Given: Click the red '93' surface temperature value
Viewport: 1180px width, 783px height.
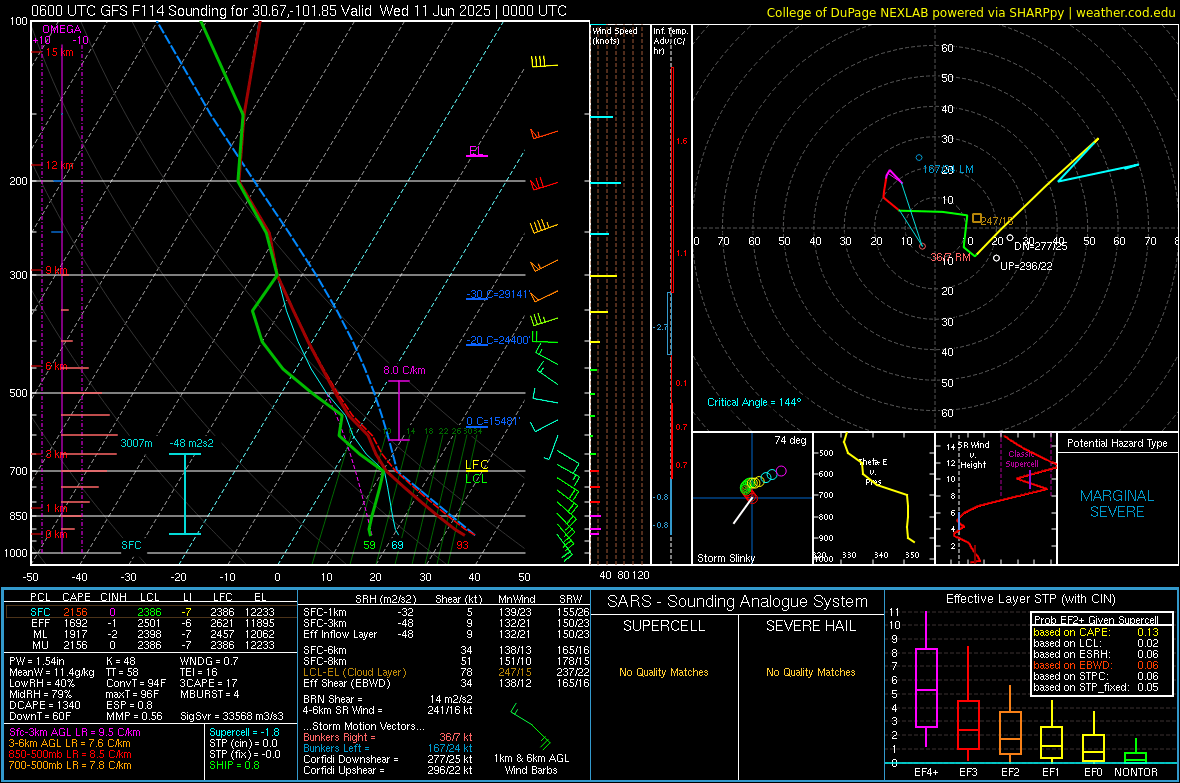Looking at the screenshot, I should [x=462, y=545].
